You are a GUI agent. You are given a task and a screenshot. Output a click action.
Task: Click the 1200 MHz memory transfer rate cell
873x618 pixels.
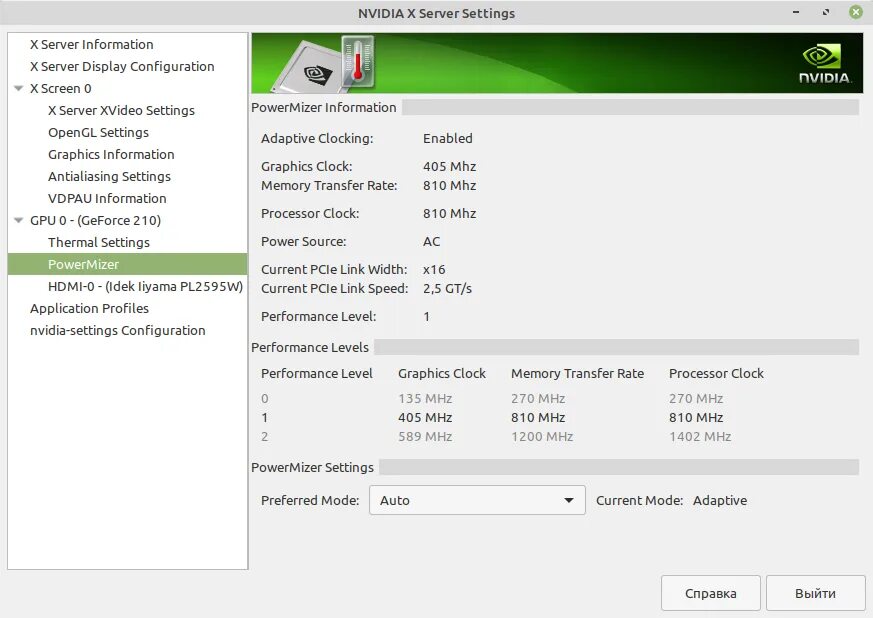point(542,436)
